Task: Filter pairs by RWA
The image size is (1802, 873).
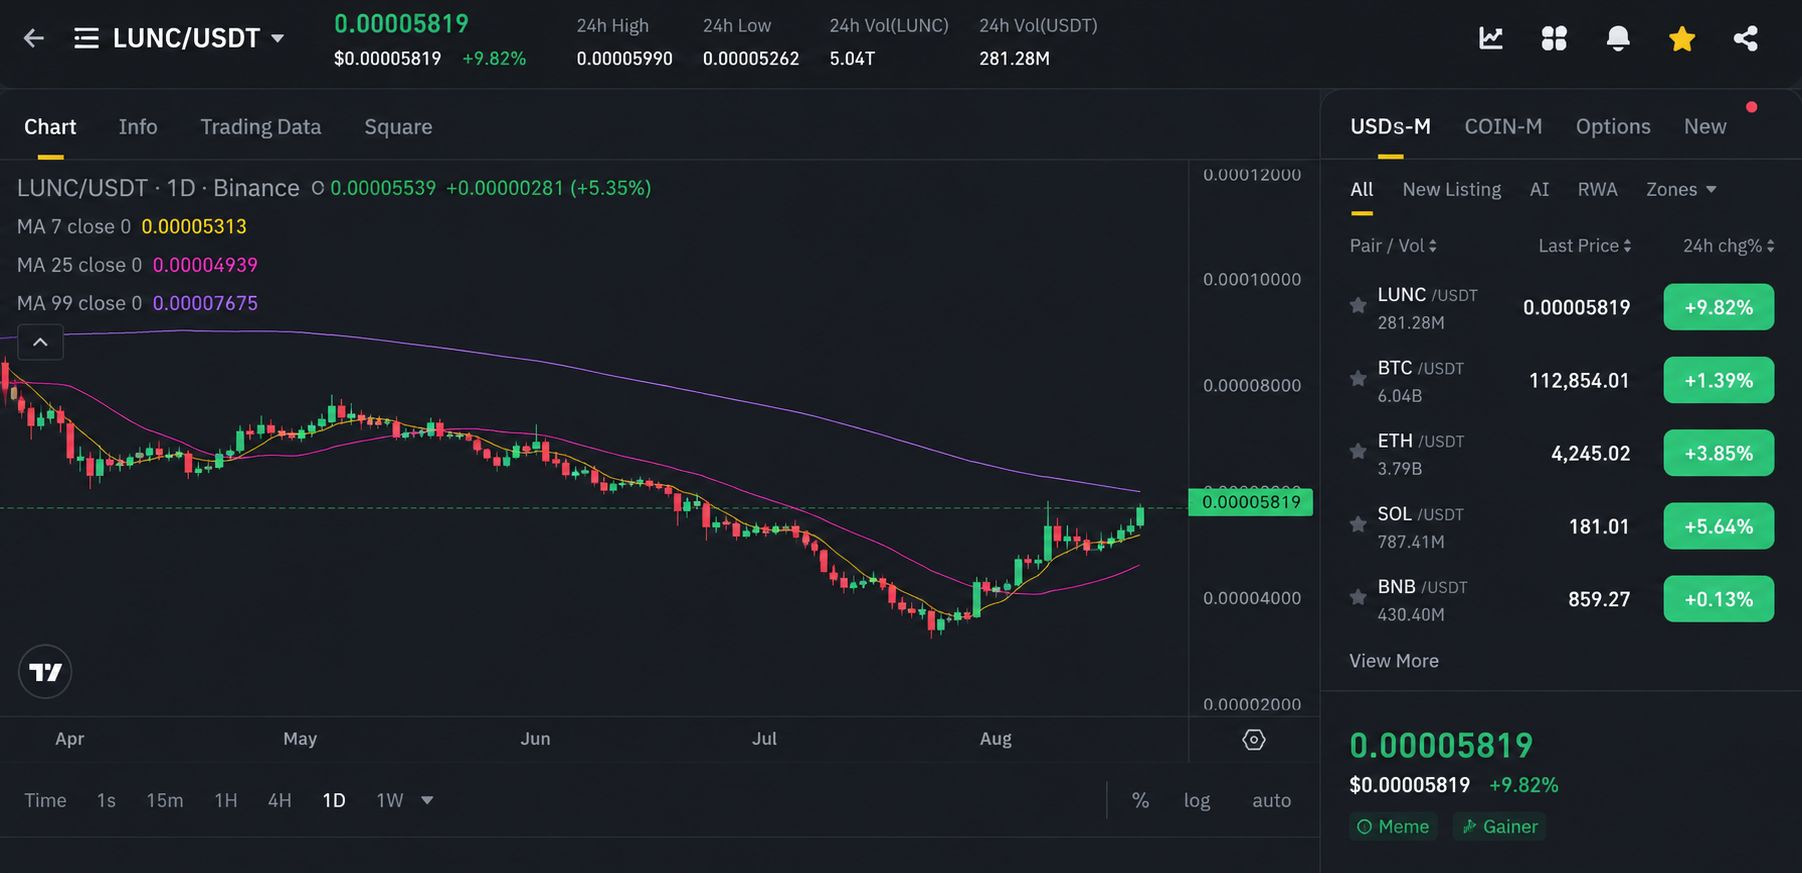Action: [x=1597, y=190]
